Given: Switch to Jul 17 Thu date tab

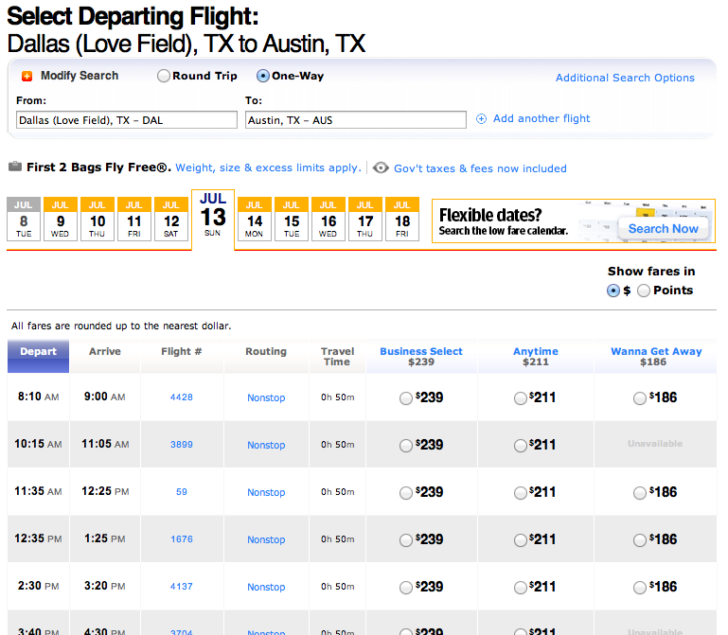Looking at the screenshot, I should pos(365,219).
